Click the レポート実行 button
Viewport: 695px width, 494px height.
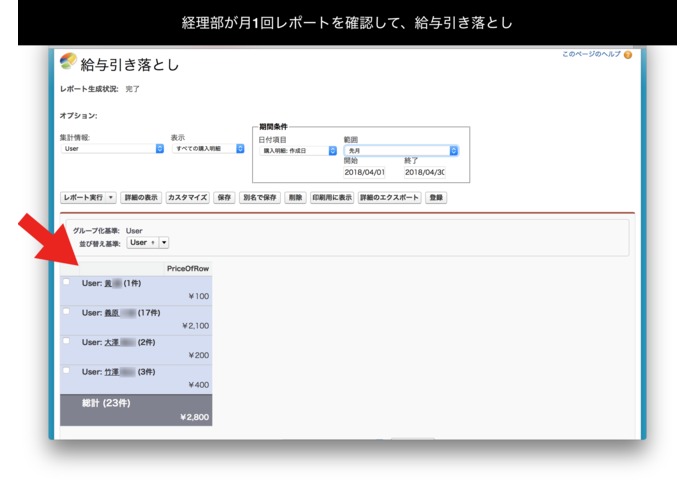(83, 198)
